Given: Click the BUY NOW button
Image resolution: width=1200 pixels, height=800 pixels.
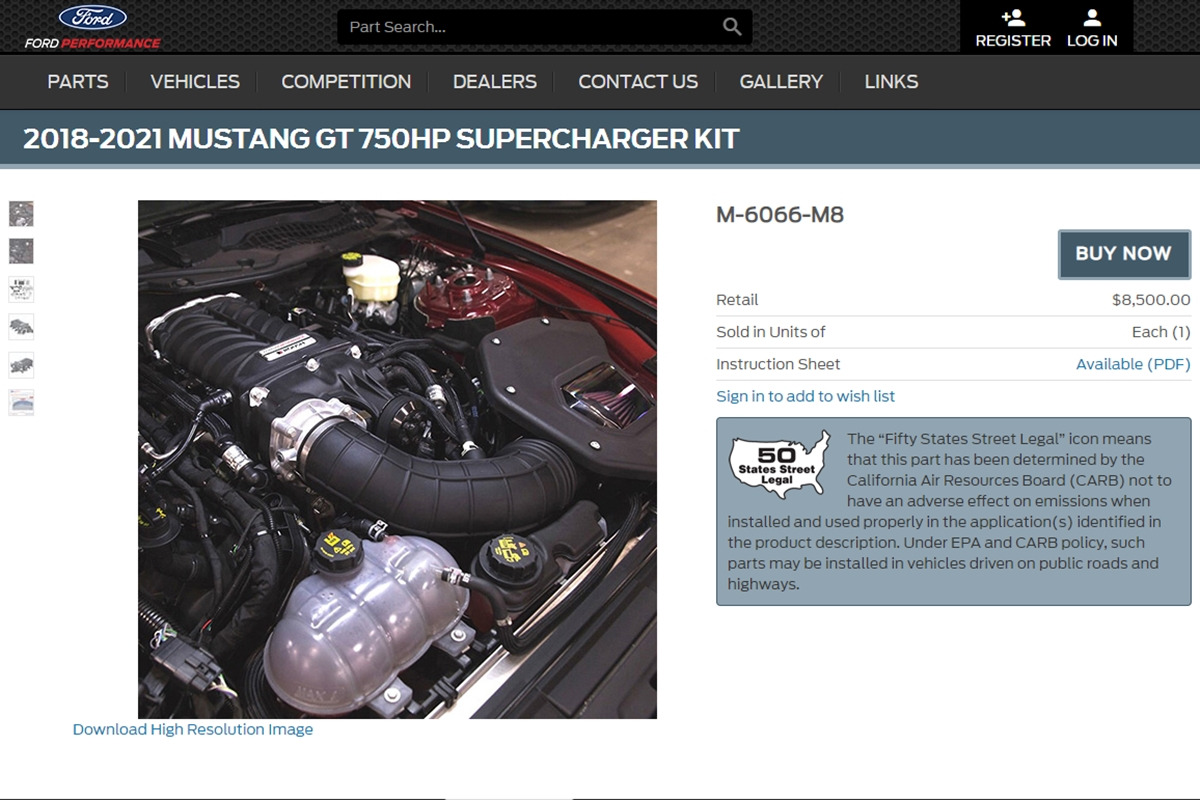Looking at the screenshot, I should tap(1123, 254).
